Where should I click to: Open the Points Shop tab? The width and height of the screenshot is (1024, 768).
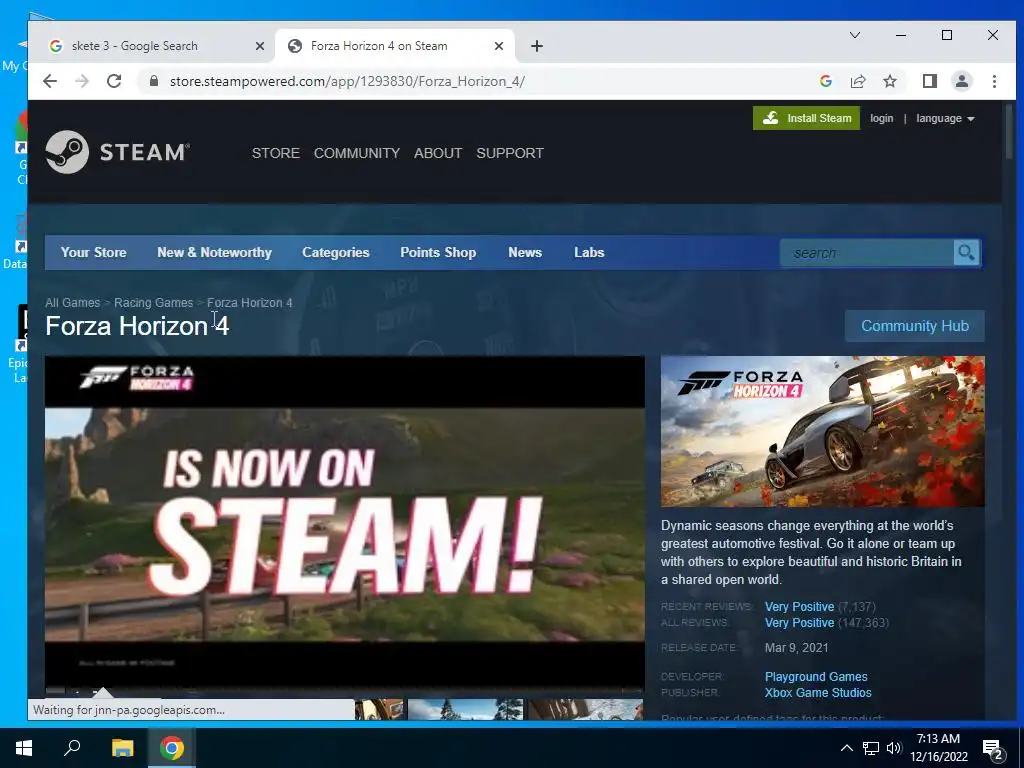tap(438, 252)
